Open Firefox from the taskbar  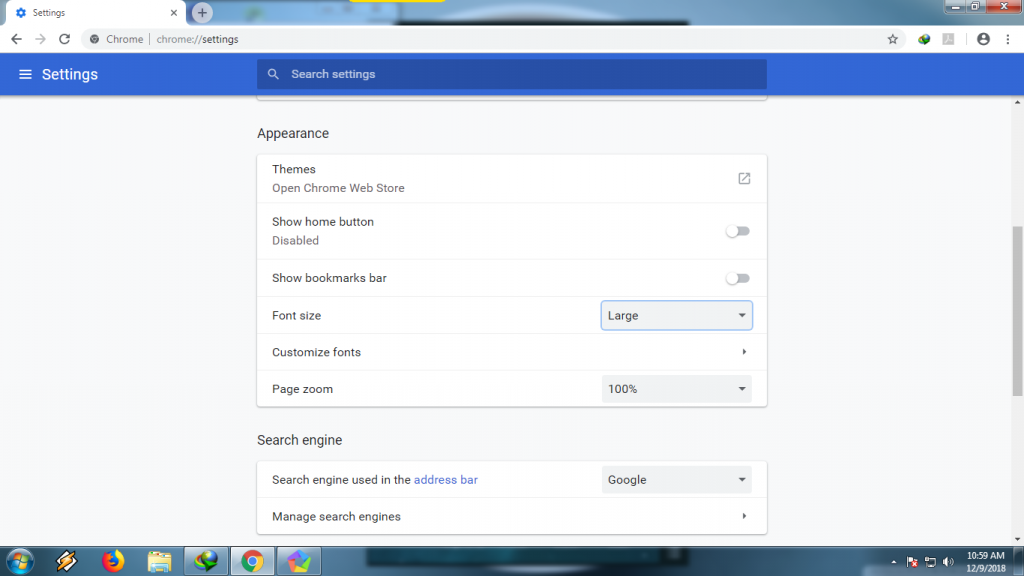(113, 562)
